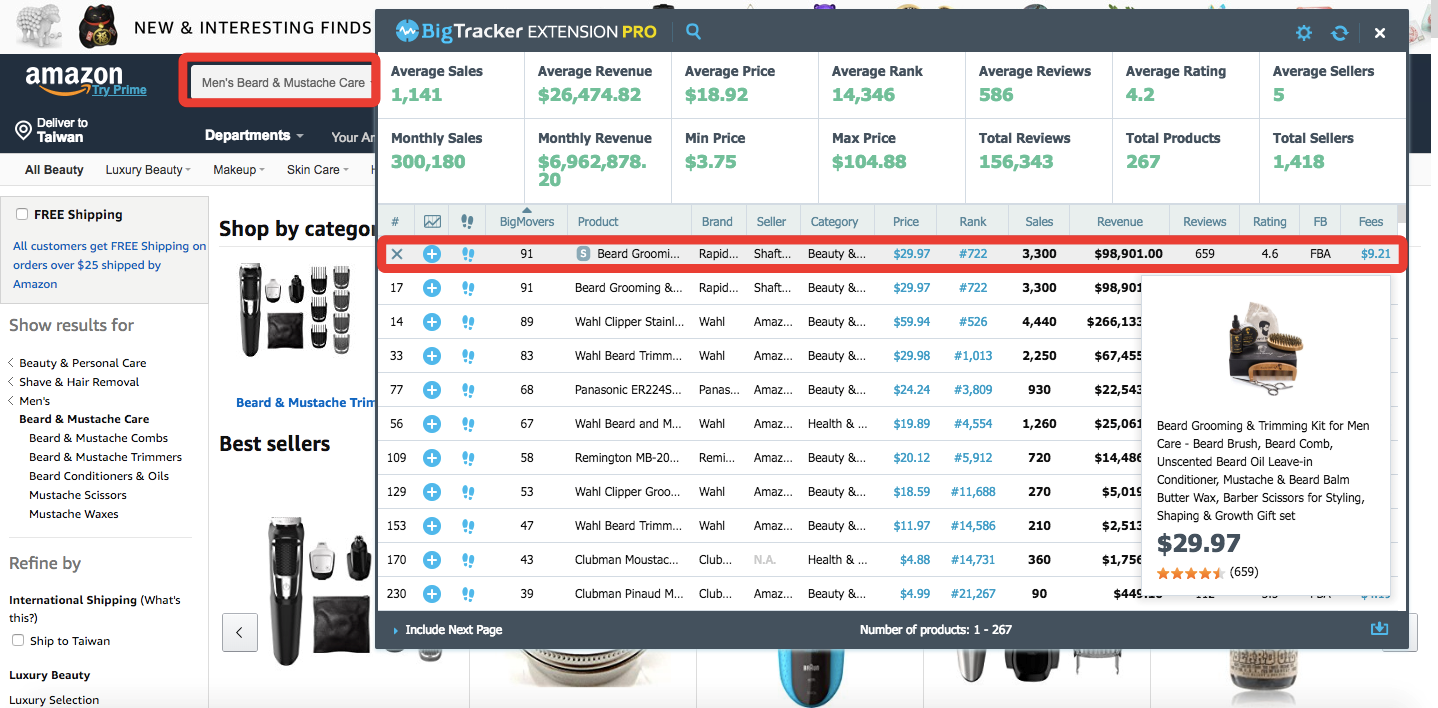1438x708 pixels.
Task: Click the Try Prime link
Action: point(119,90)
